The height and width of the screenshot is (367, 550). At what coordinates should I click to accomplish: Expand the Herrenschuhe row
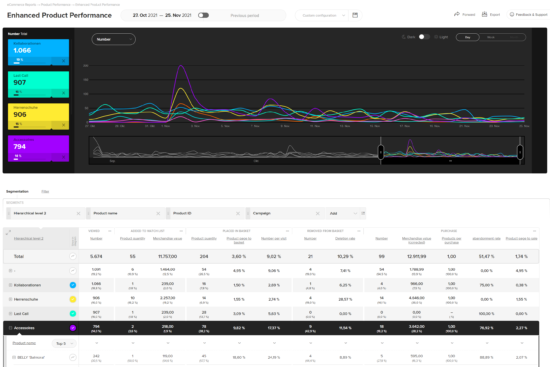click(10, 299)
